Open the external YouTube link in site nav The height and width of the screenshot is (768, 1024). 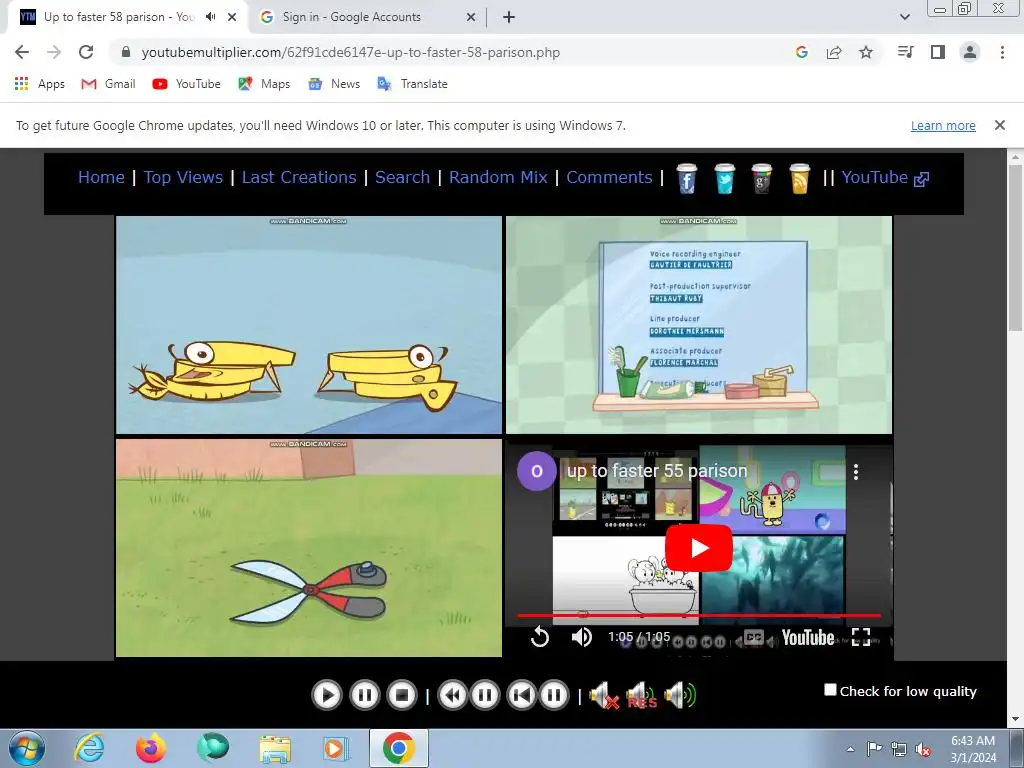885,177
